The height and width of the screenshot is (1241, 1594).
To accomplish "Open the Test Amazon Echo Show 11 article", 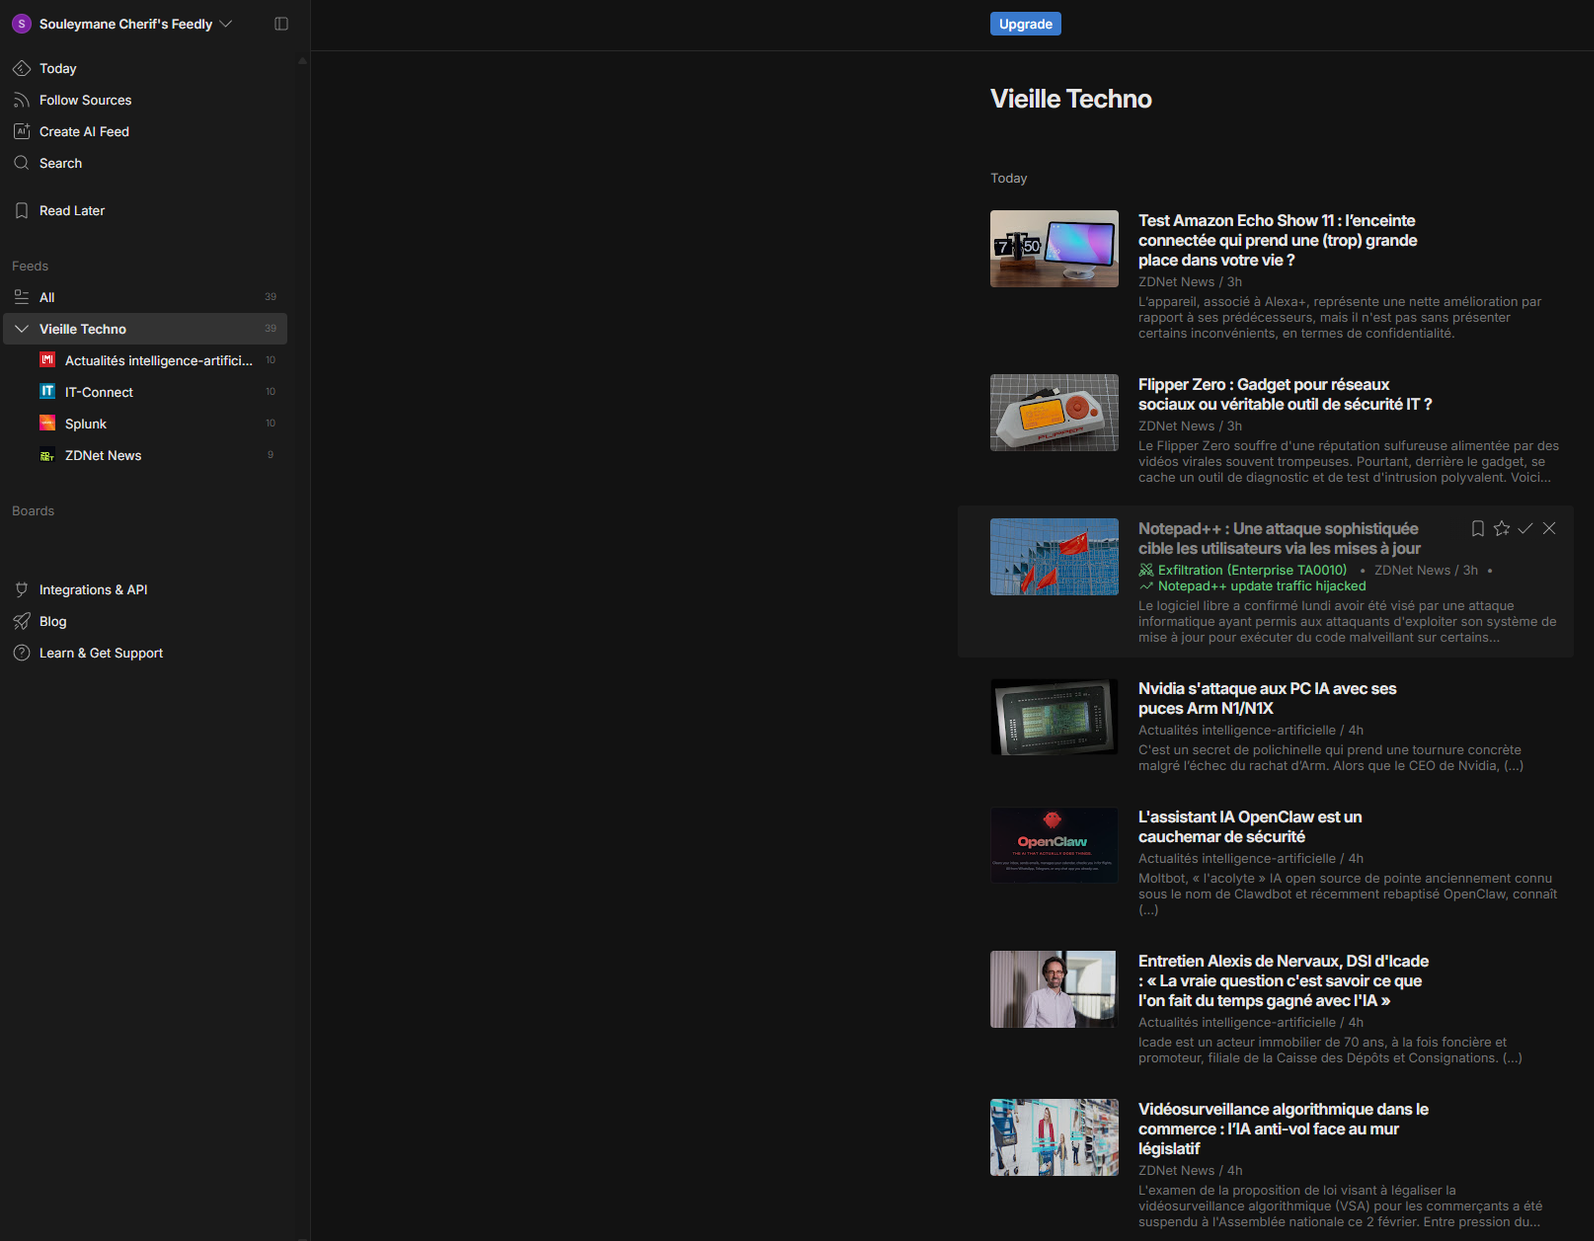I will pyautogui.click(x=1277, y=240).
